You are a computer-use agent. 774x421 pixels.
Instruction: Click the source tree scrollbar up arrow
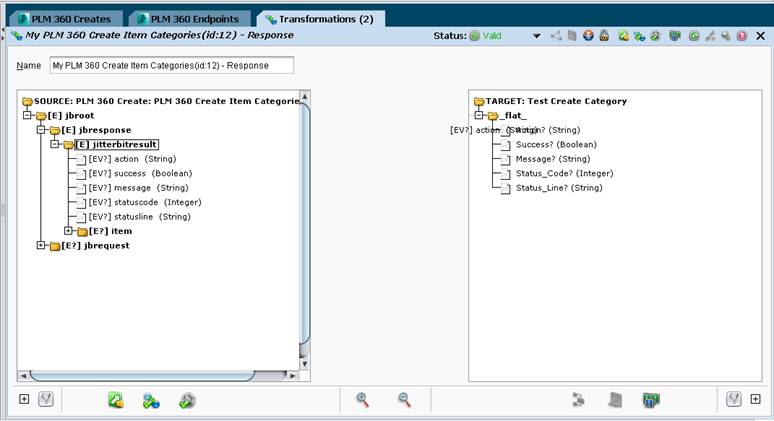tap(305, 96)
